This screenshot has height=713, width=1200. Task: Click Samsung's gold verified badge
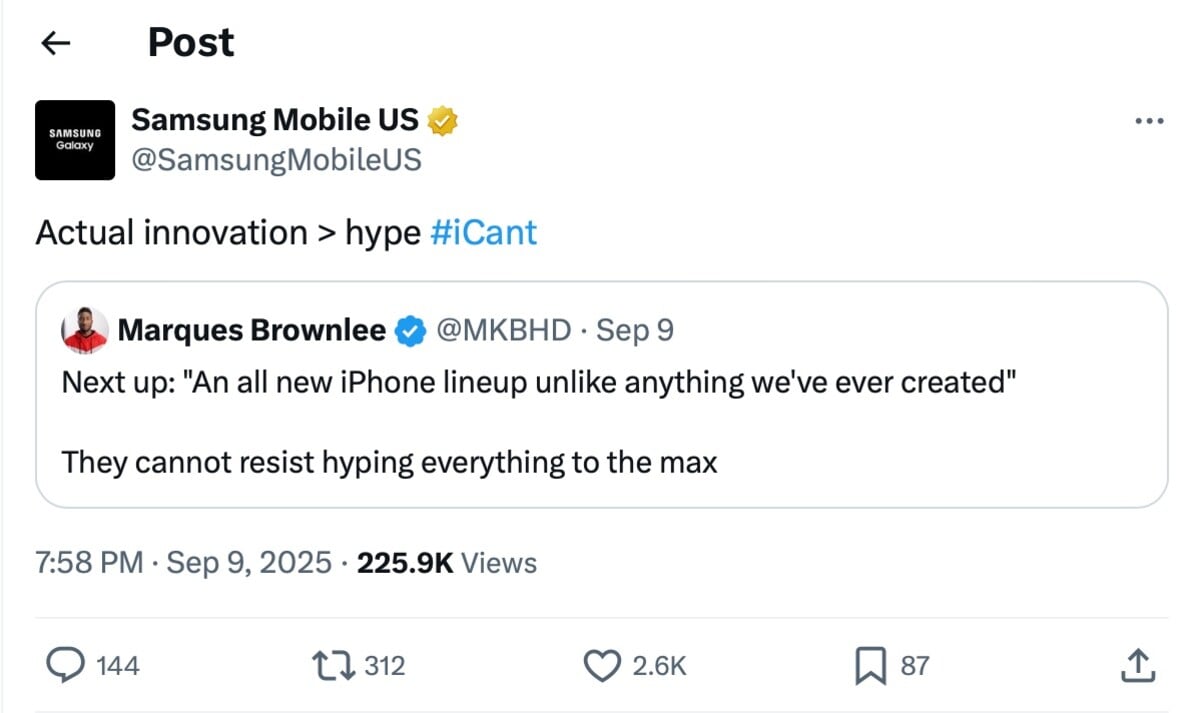point(442,121)
